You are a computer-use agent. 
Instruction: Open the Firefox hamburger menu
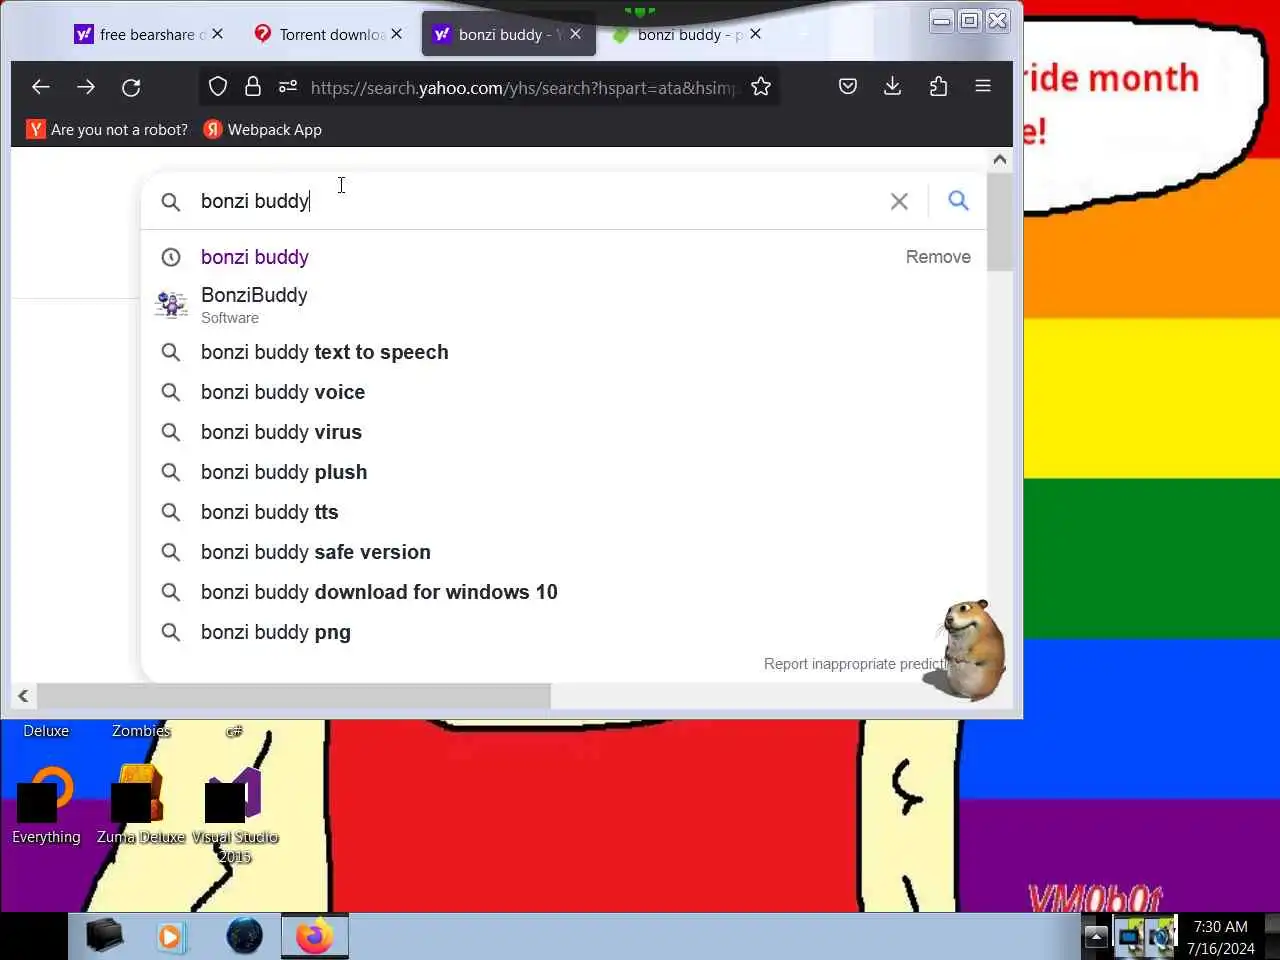coord(983,87)
